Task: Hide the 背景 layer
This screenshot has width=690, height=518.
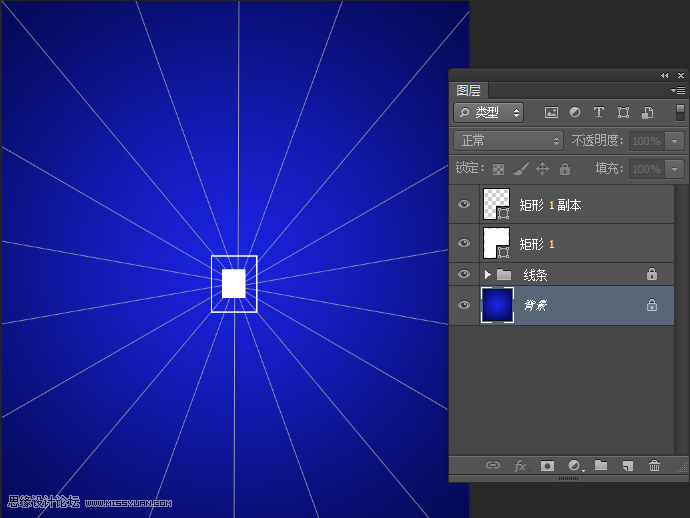Action: [x=464, y=305]
